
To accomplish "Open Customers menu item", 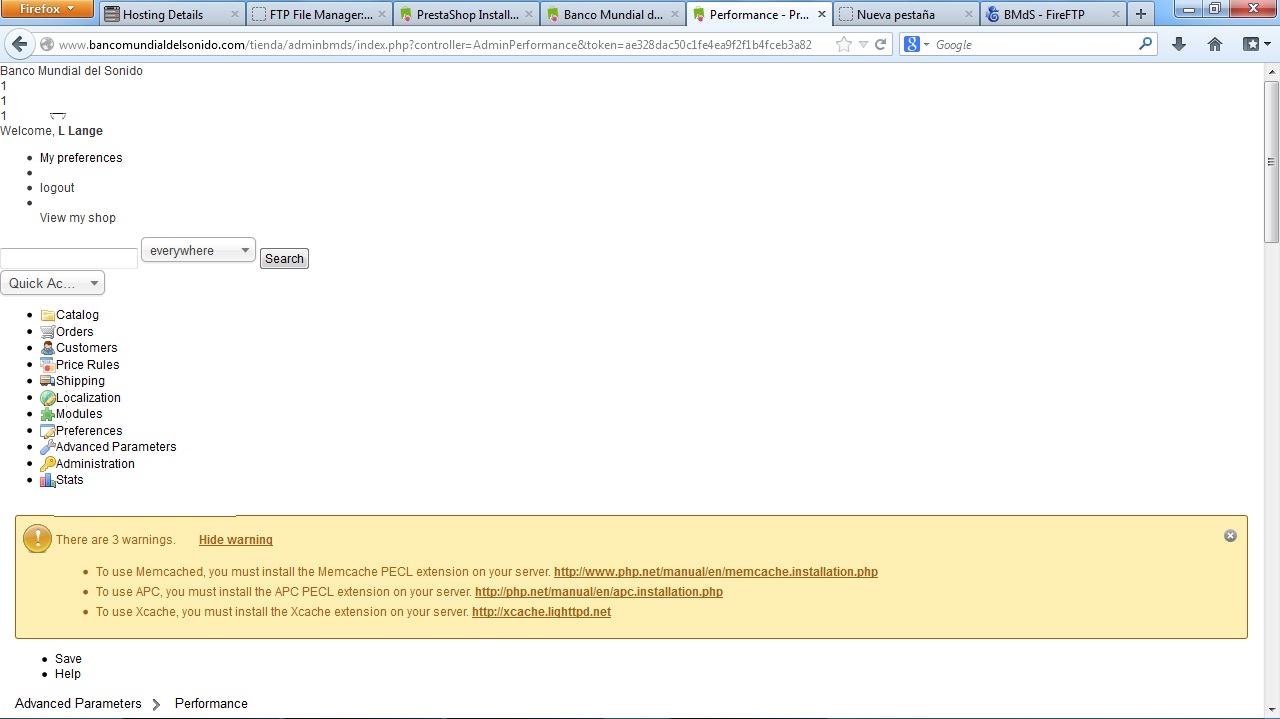I will pyautogui.click(x=87, y=348).
